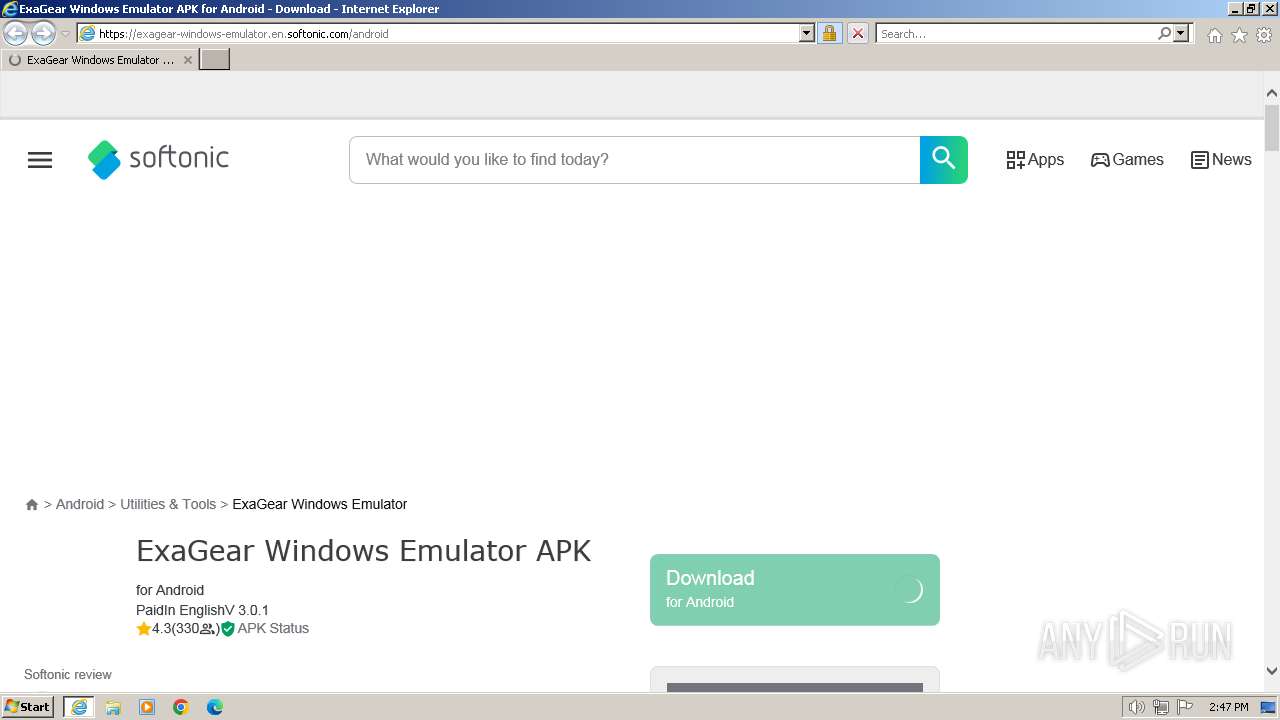Image resolution: width=1280 pixels, height=720 pixels.
Task: Open the Favorites star icon
Action: (x=1239, y=35)
